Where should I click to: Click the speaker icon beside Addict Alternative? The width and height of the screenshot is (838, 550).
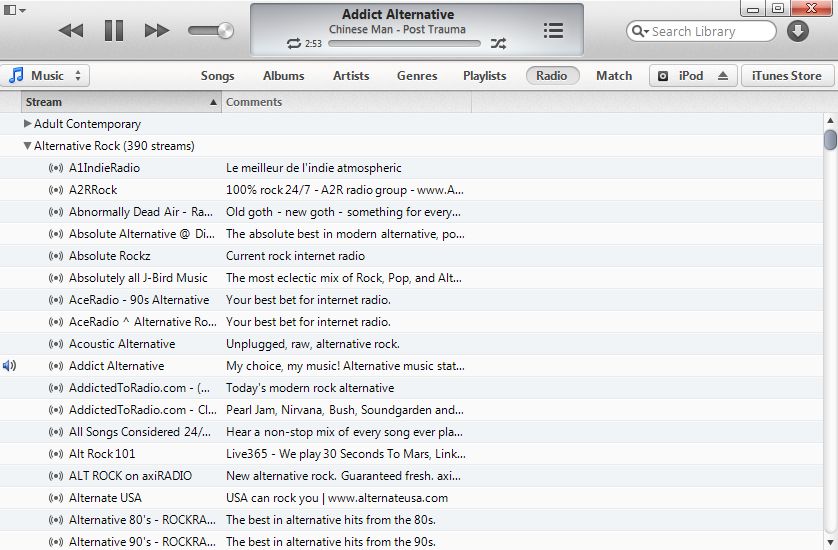tap(10, 366)
